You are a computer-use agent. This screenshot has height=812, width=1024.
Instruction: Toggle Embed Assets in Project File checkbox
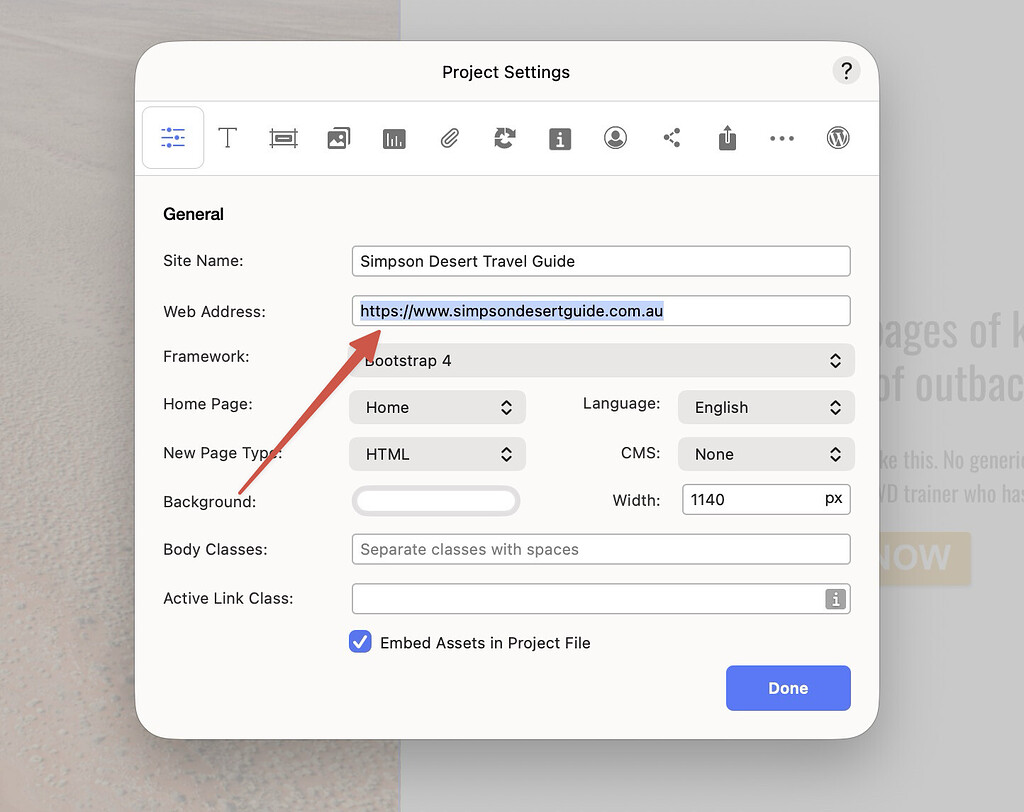click(x=360, y=642)
